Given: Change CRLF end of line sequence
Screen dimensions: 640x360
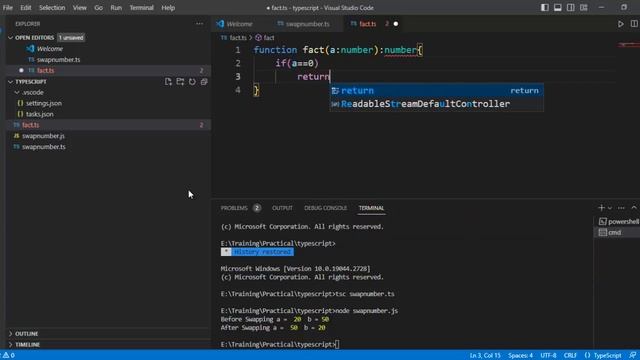Looking at the screenshot, I should (570, 356).
